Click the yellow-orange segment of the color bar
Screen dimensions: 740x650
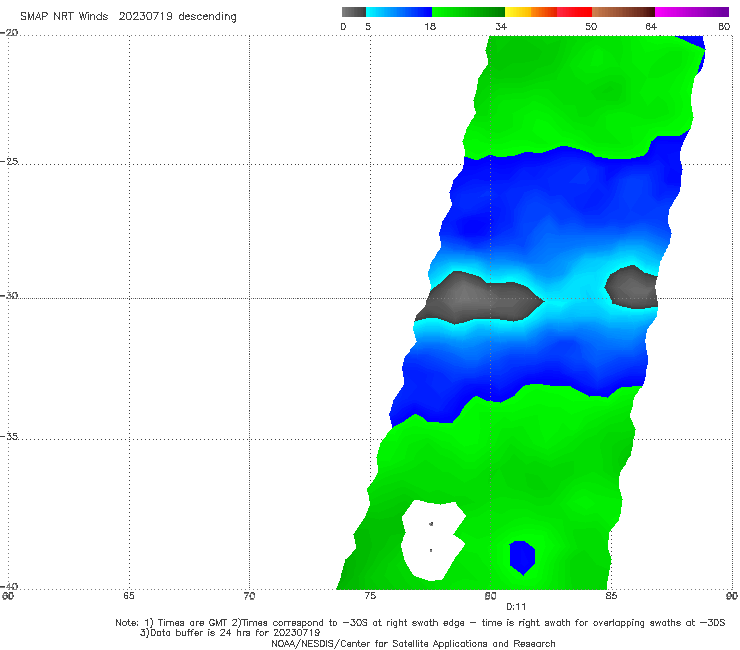(531, 12)
